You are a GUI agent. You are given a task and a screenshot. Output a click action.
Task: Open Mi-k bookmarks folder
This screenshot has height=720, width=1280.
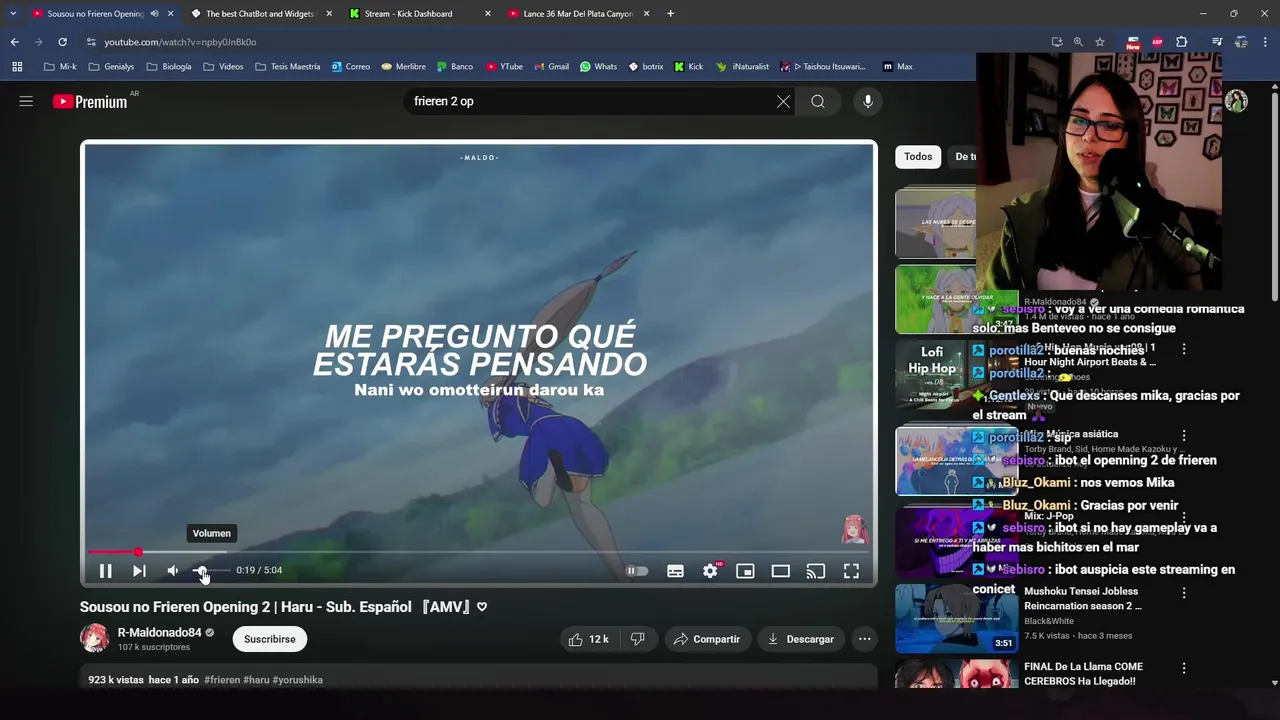[x=60, y=67]
